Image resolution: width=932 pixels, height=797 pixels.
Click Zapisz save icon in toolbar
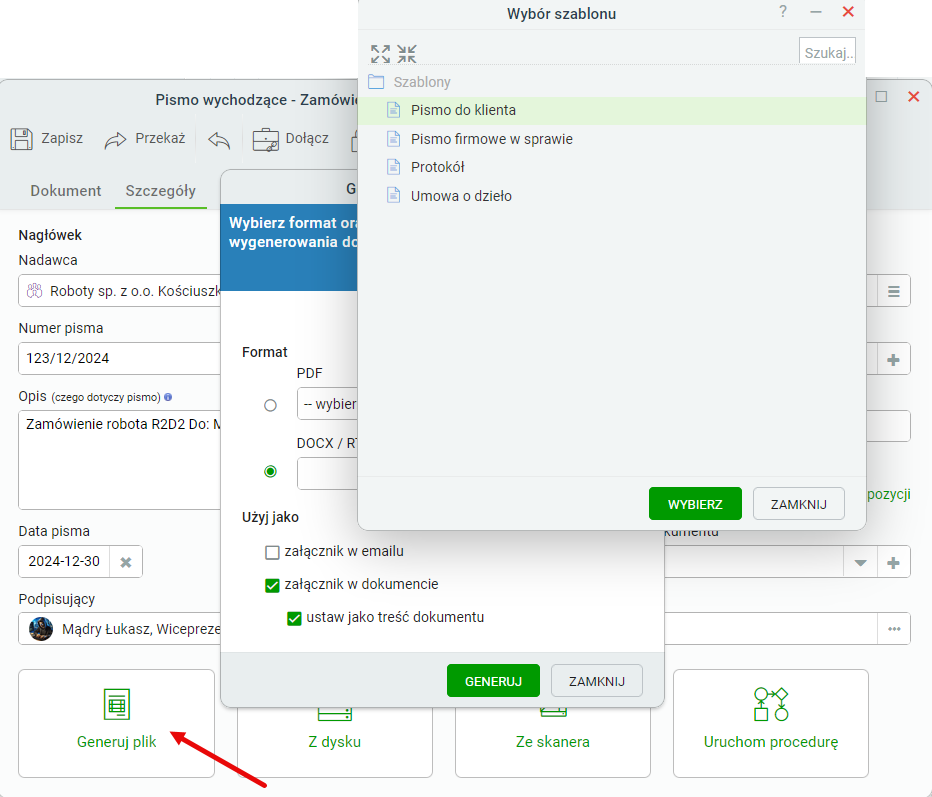pyautogui.click(x=21, y=138)
